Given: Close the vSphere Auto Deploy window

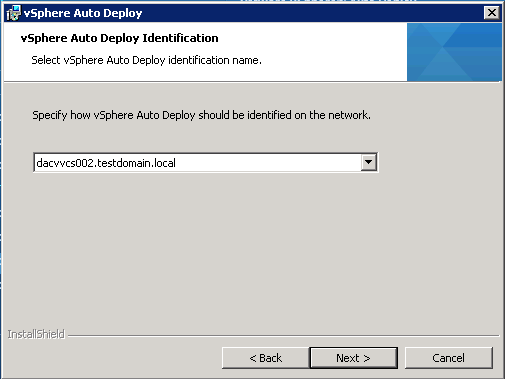Looking at the screenshot, I should [492, 13].
